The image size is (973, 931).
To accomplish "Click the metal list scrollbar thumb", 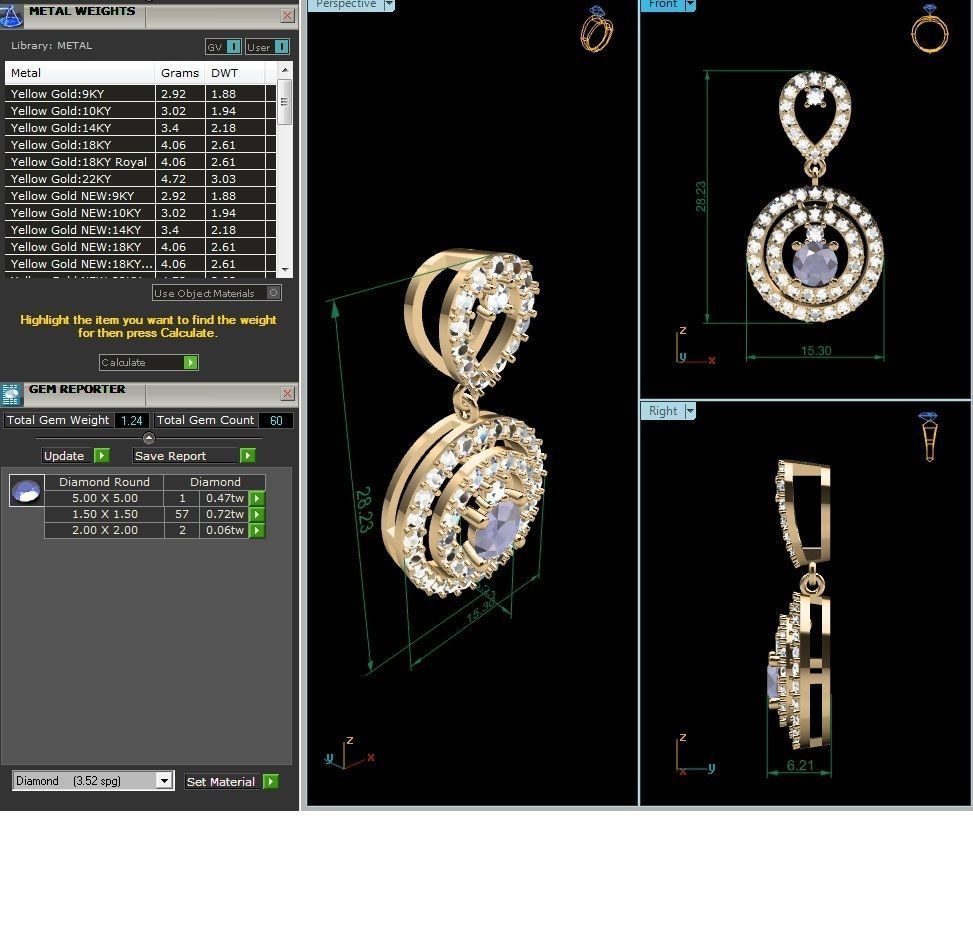I will (x=284, y=102).
